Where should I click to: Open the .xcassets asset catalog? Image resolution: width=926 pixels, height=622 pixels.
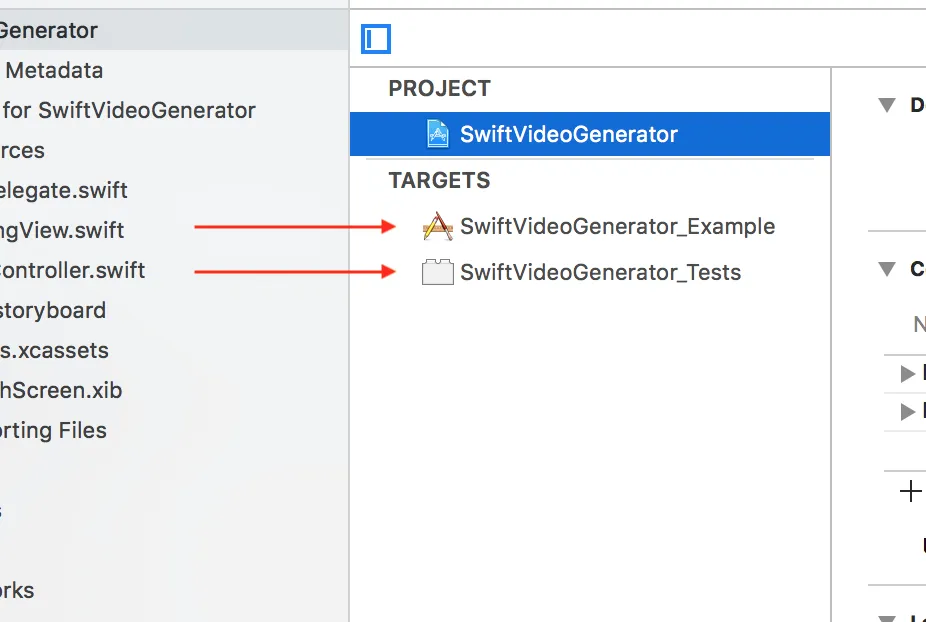pyautogui.click(x=54, y=350)
